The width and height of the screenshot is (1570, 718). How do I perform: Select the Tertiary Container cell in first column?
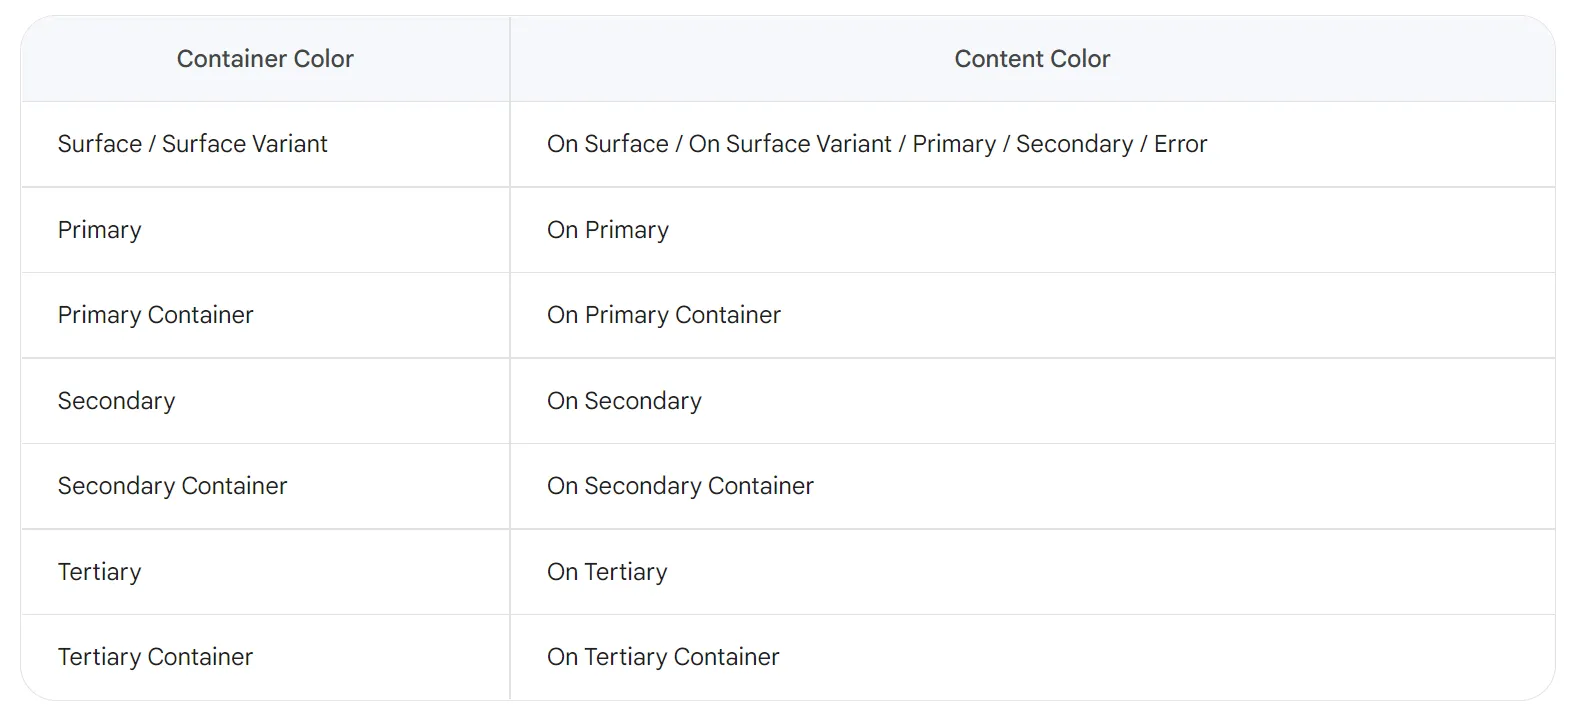pyautogui.click(x=155, y=657)
